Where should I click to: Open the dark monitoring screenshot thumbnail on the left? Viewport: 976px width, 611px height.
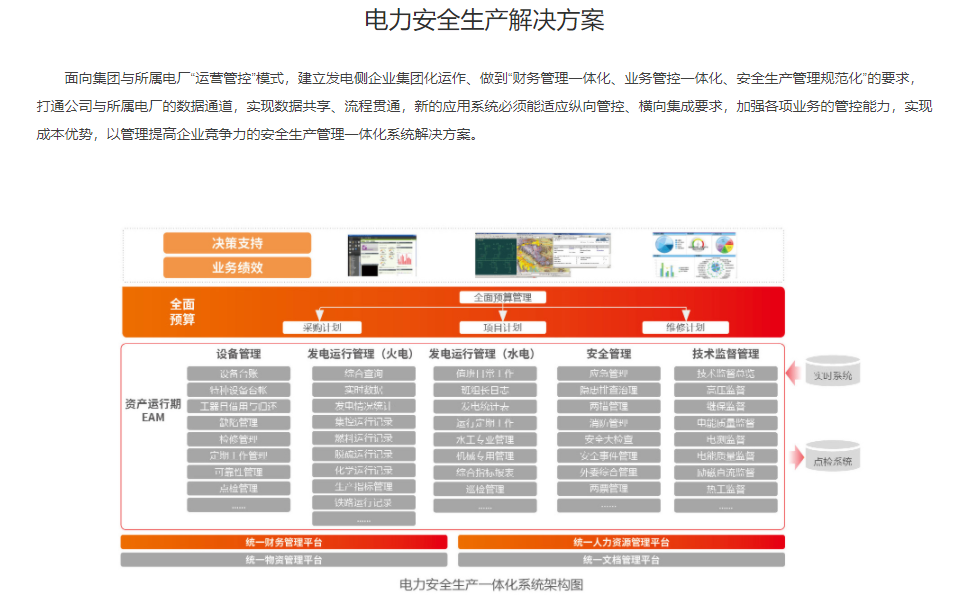381,255
